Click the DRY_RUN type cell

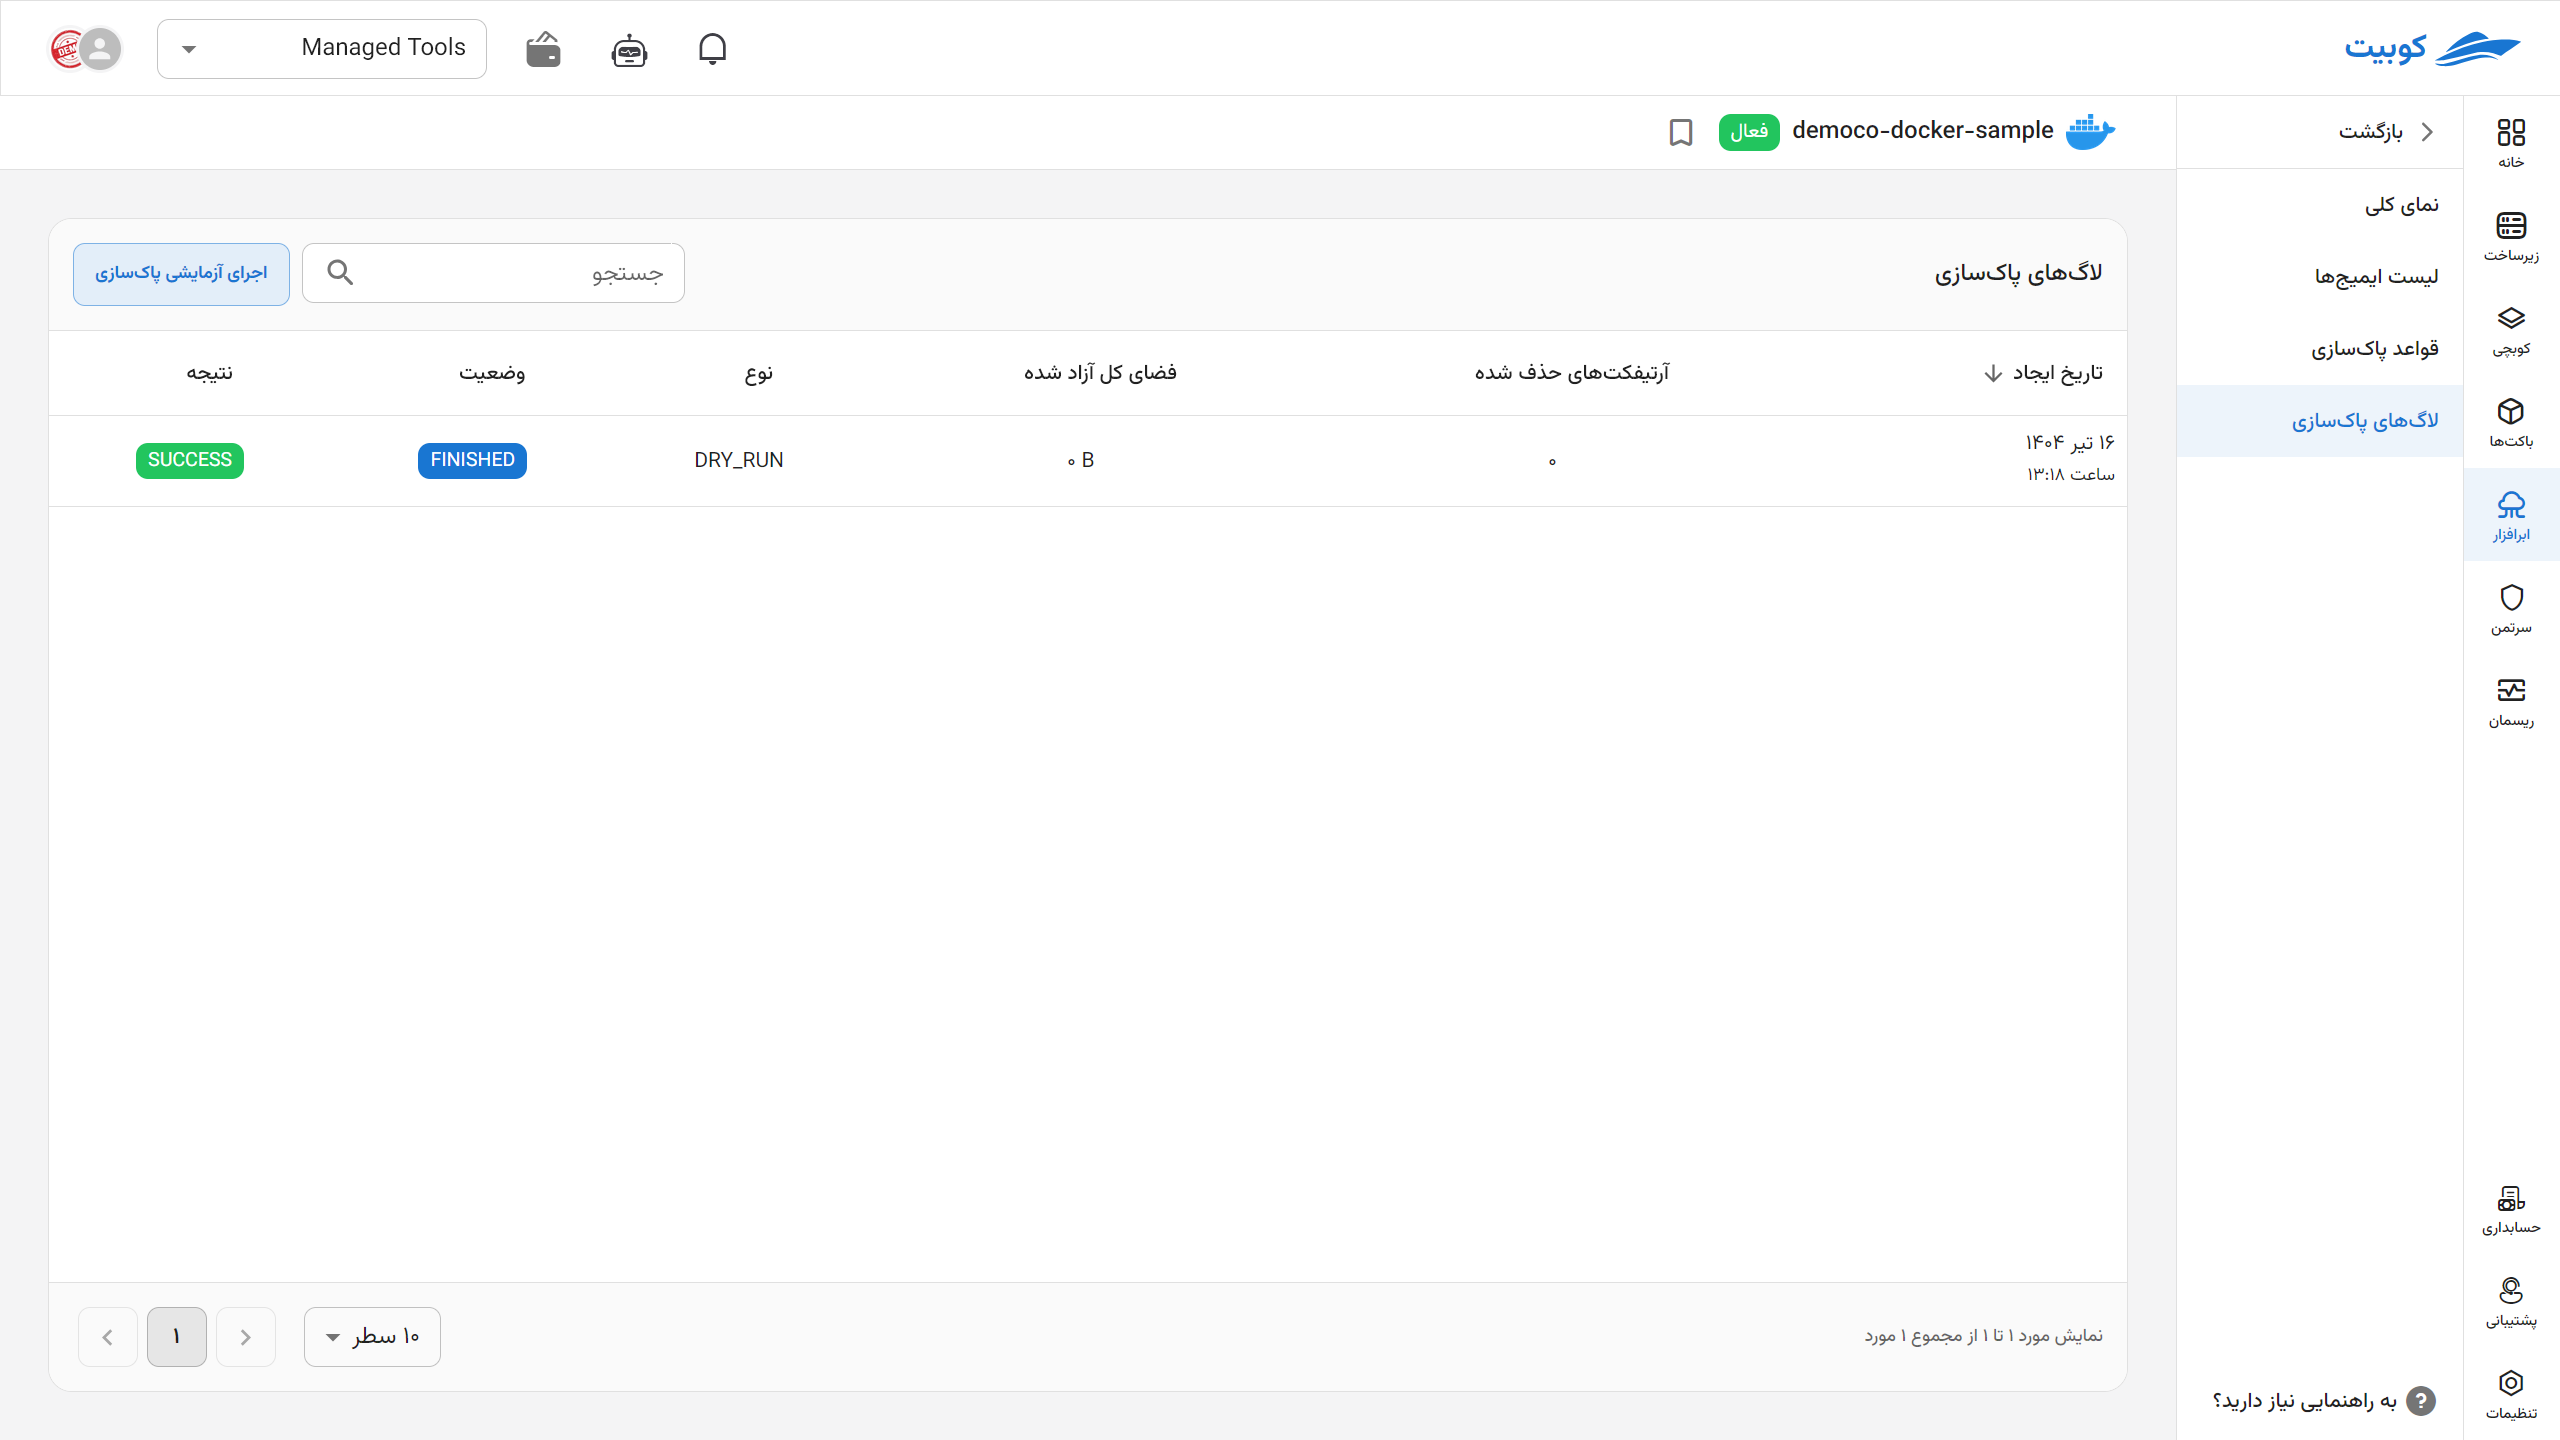pyautogui.click(x=739, y=460)
